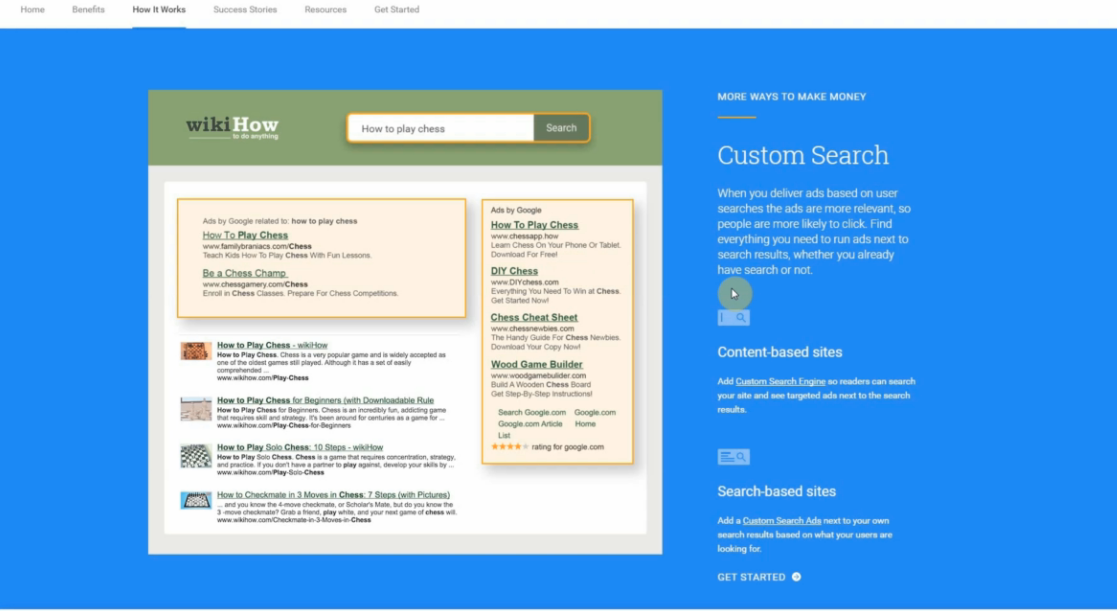Click 'Search Google.com' sitelink in ad

[532, 412]
